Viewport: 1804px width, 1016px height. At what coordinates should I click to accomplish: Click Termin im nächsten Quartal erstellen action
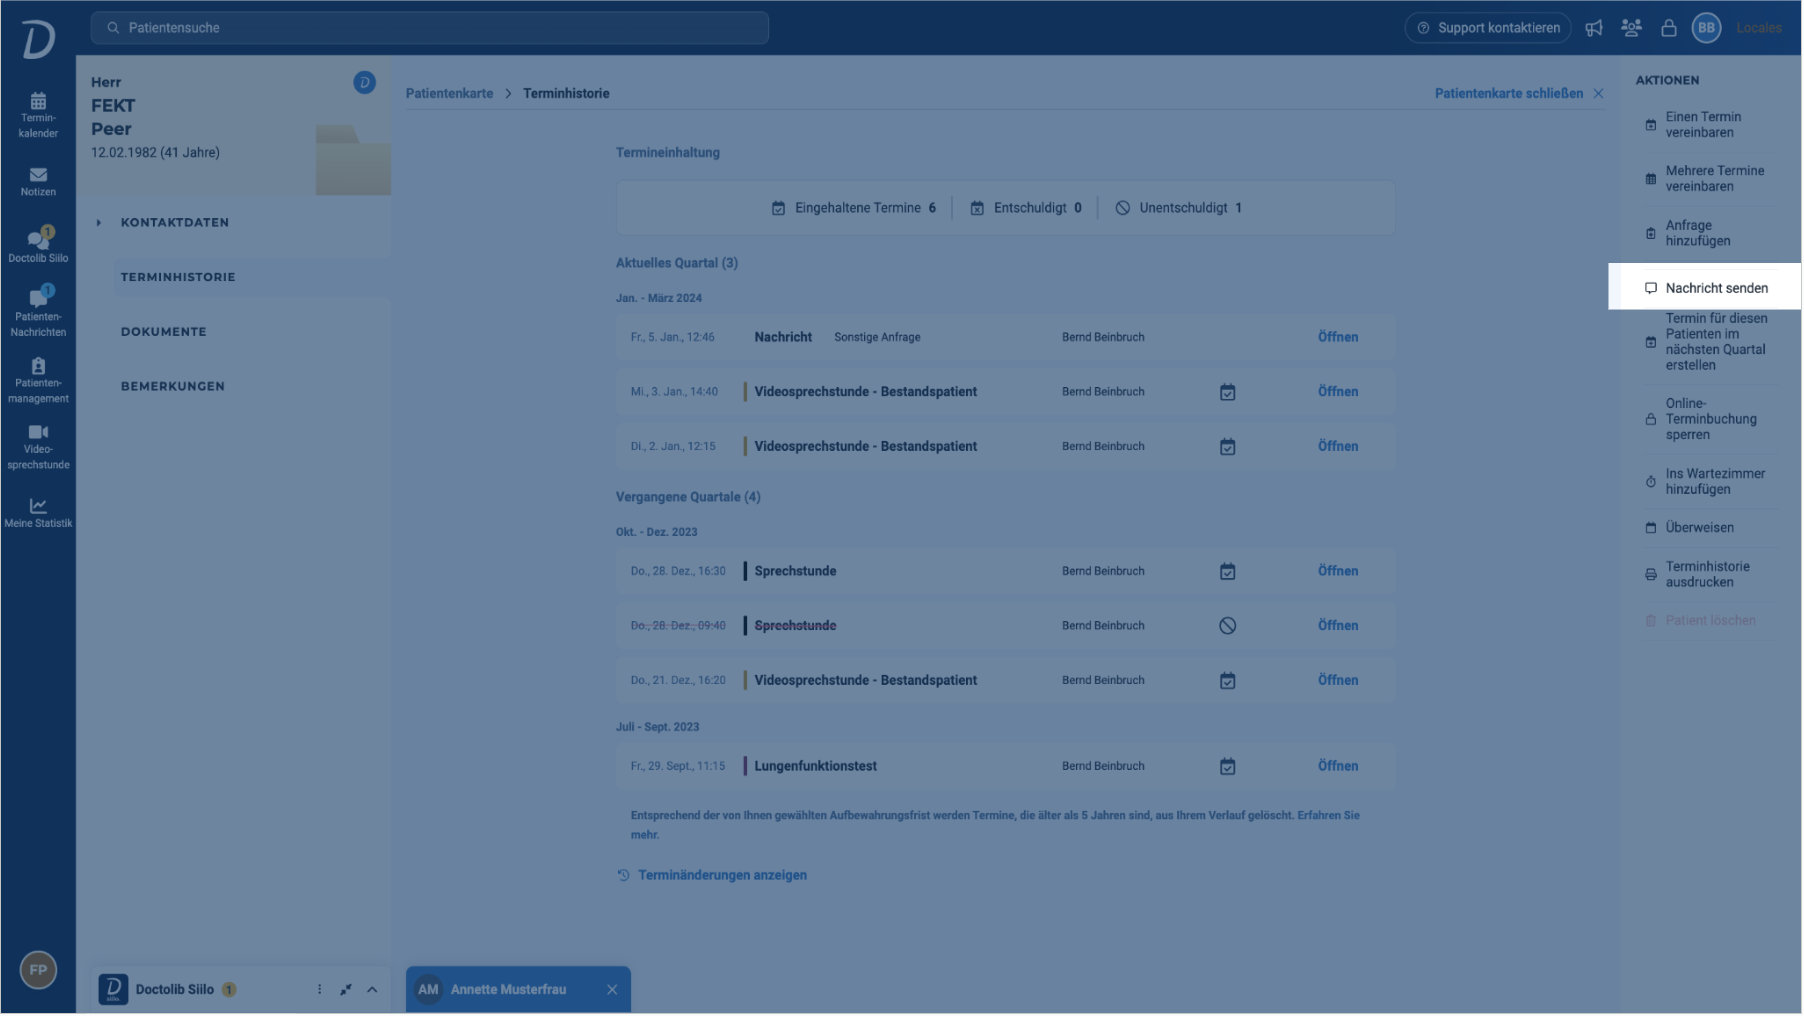(x=1709, y=342)
